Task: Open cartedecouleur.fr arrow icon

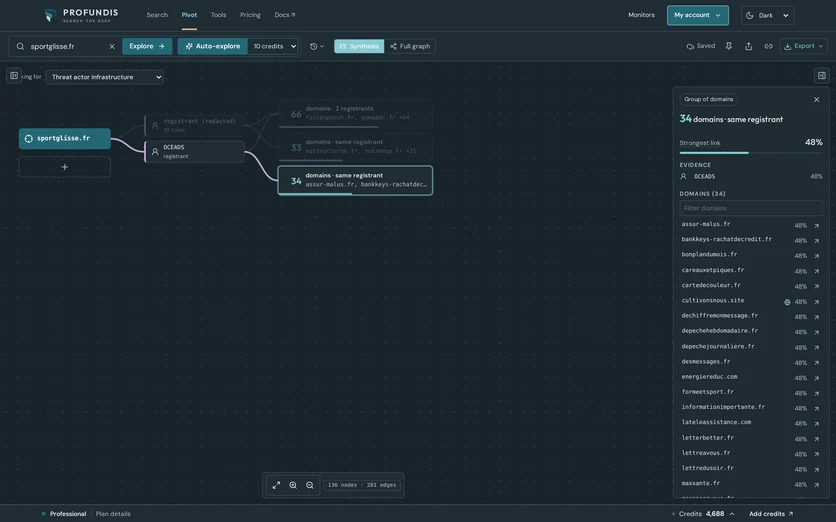Action: 816,286
